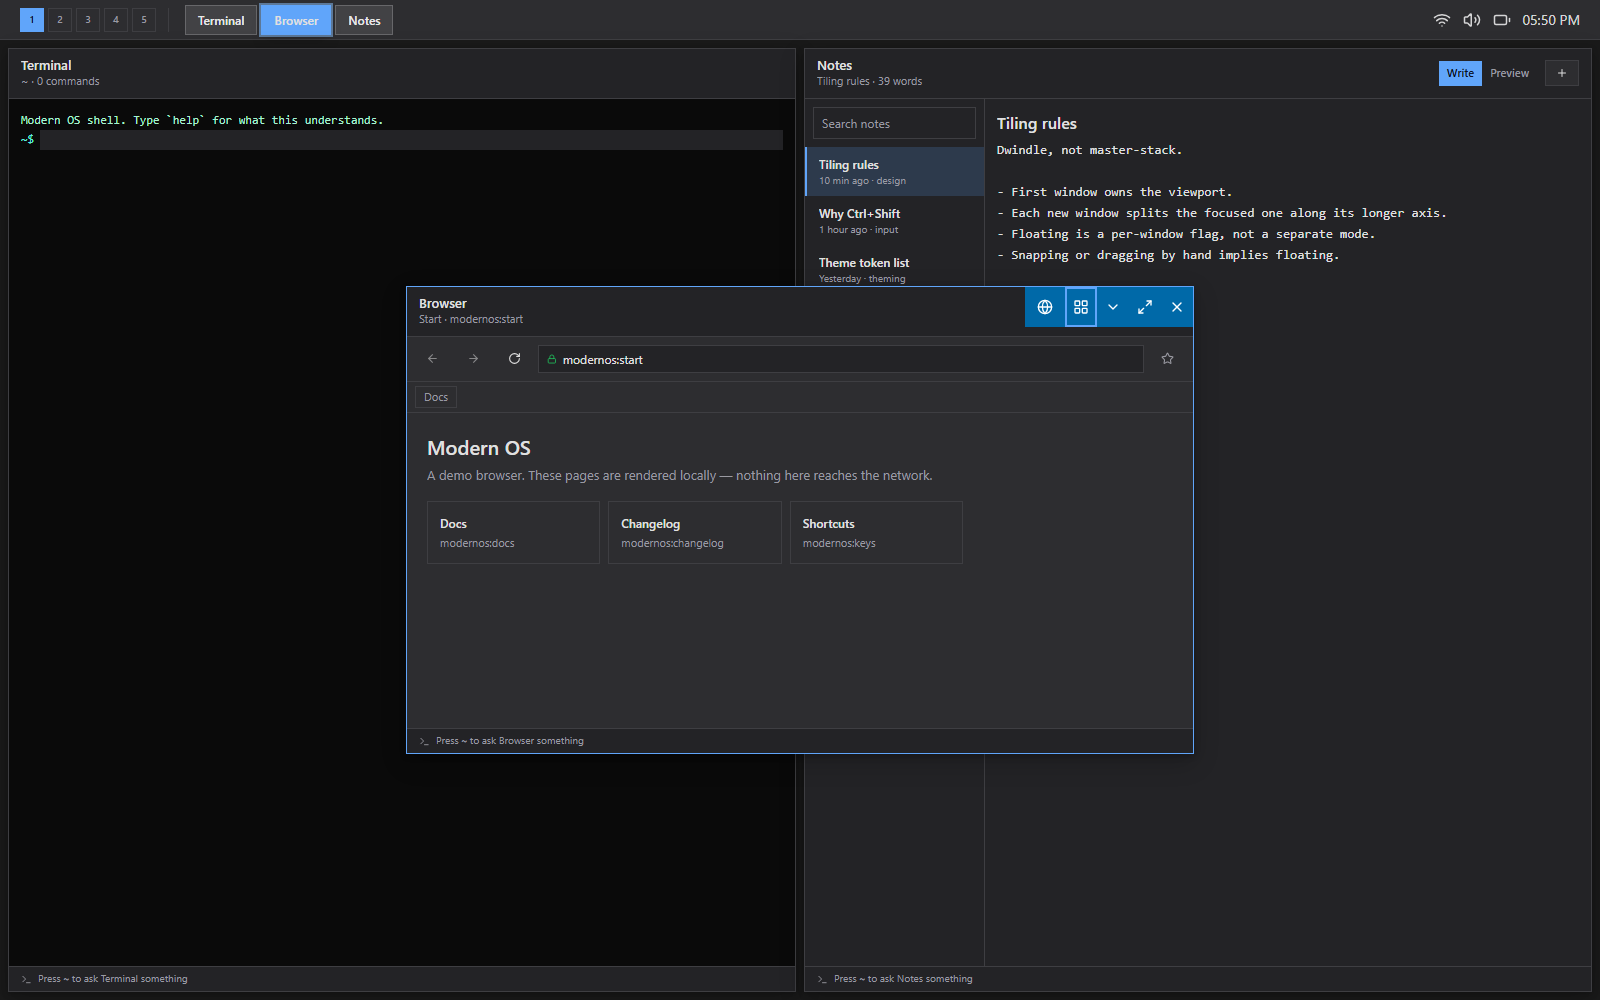Focus Terminal from the top bar

click(x=221, y=20)
